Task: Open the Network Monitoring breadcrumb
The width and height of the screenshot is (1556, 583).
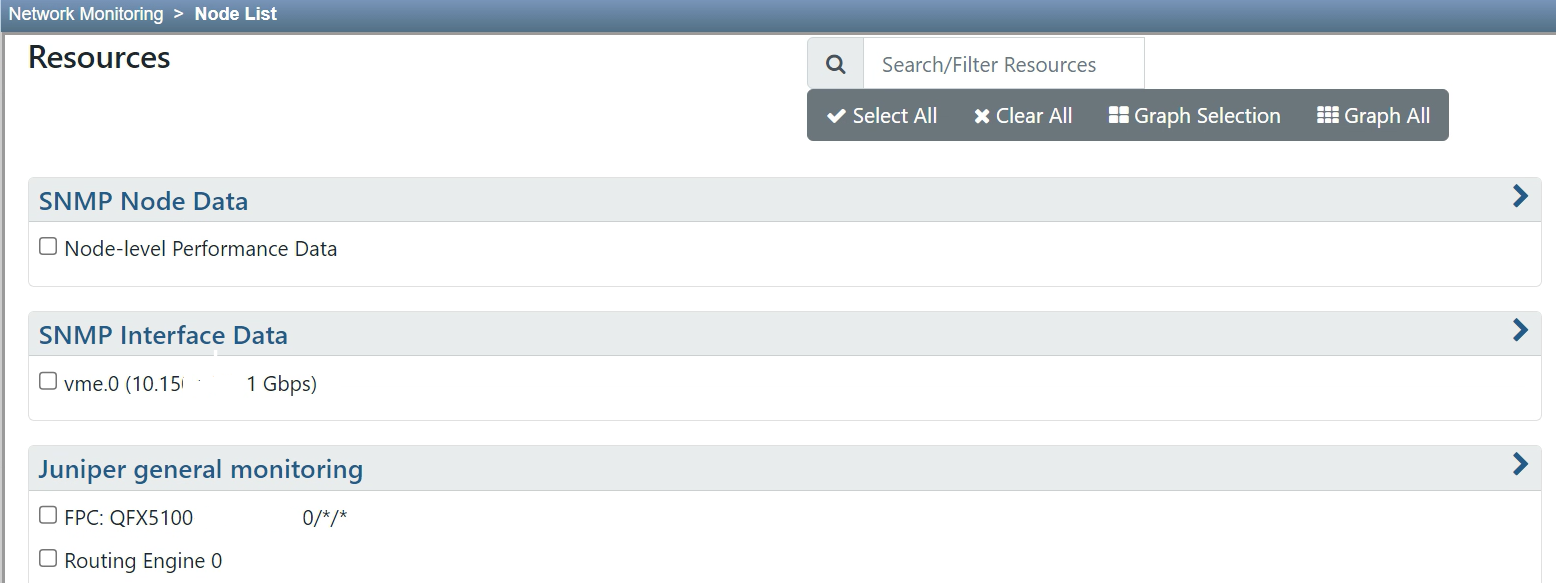Action: [x=85, y=13]
